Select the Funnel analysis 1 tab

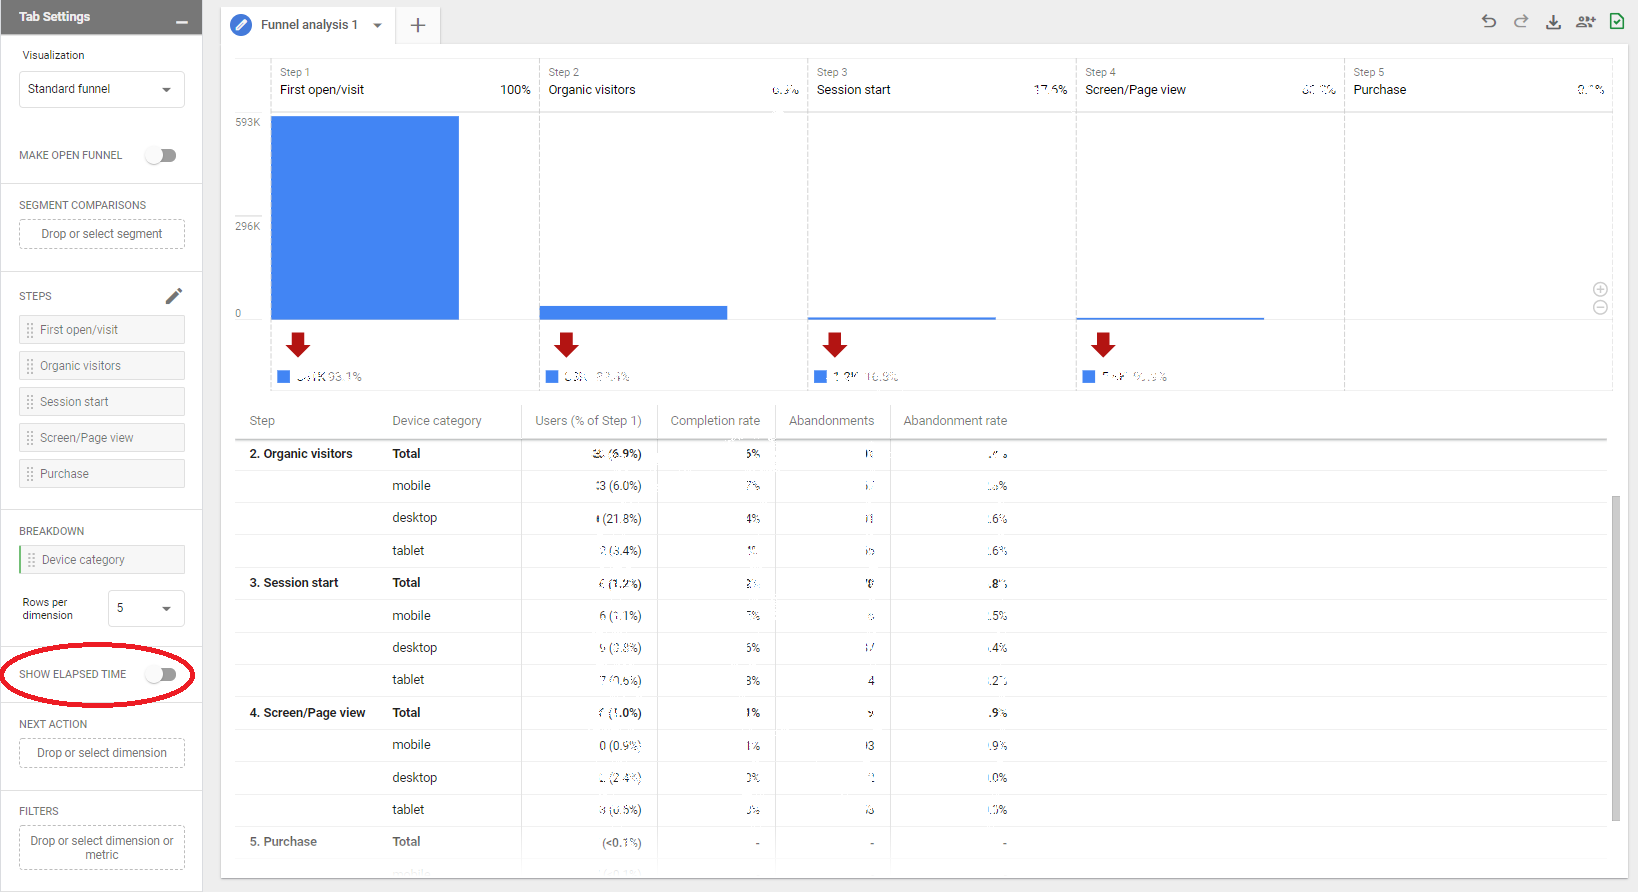click(308, 25)
